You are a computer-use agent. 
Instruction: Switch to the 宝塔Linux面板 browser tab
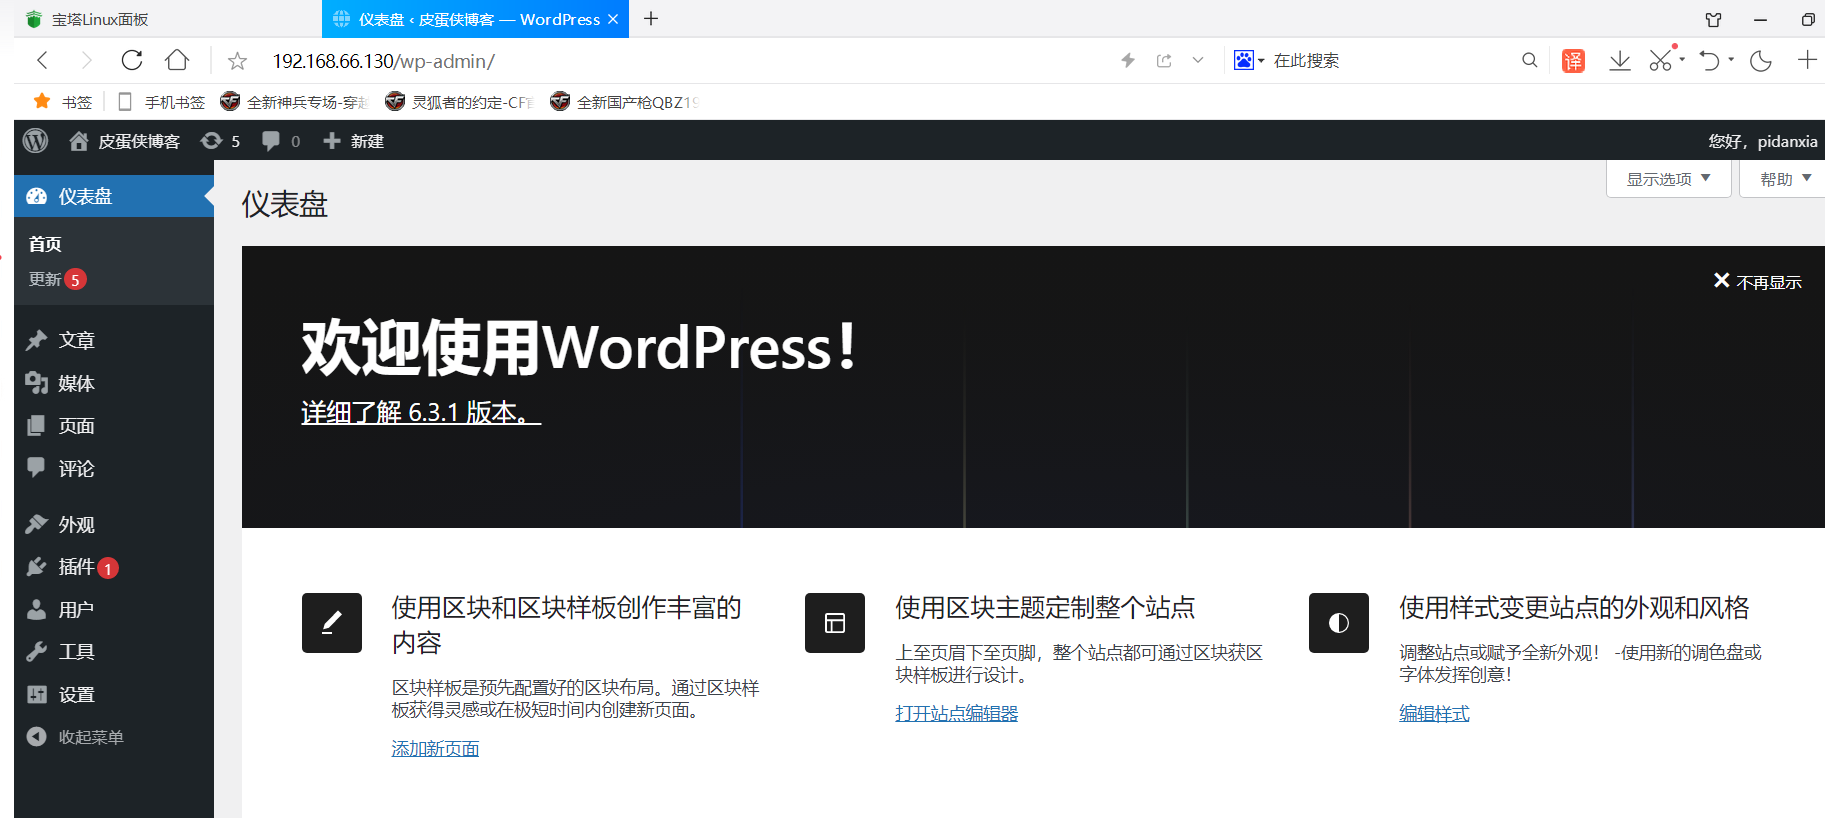(x=100, y=19)
